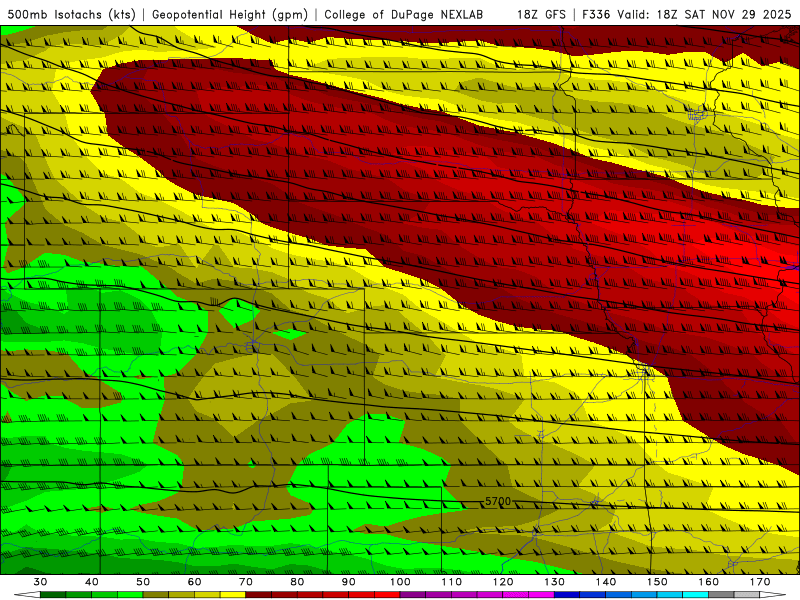Click the 40 knot colorbar label
The width and height of the screenshot is (800, 600).
click(92, 582)
